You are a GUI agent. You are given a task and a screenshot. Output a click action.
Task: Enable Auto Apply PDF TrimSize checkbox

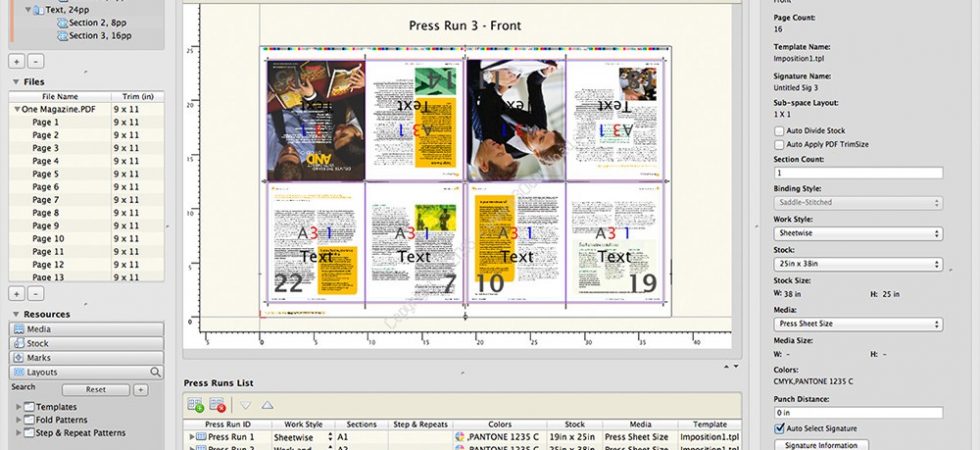(779, 144)
